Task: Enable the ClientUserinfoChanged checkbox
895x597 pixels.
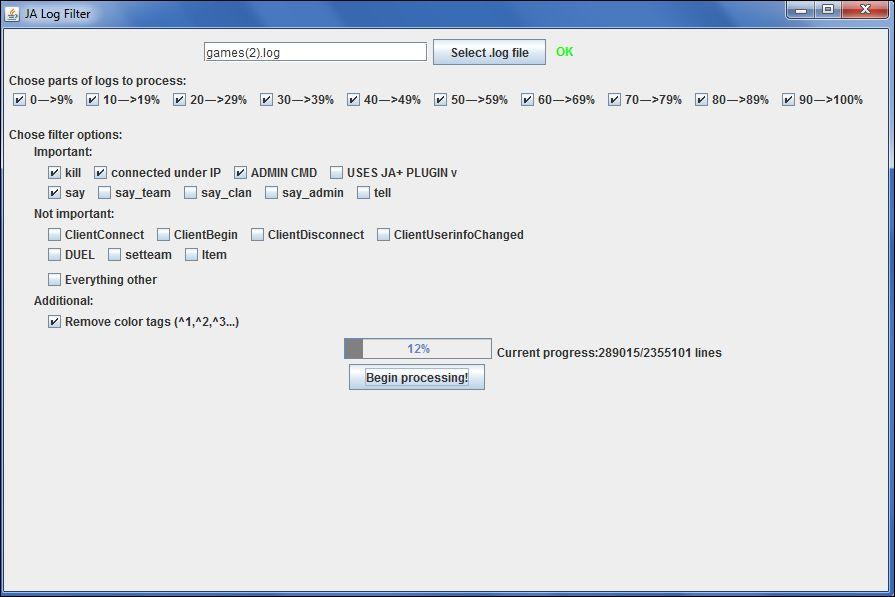Action: [383, 235]
